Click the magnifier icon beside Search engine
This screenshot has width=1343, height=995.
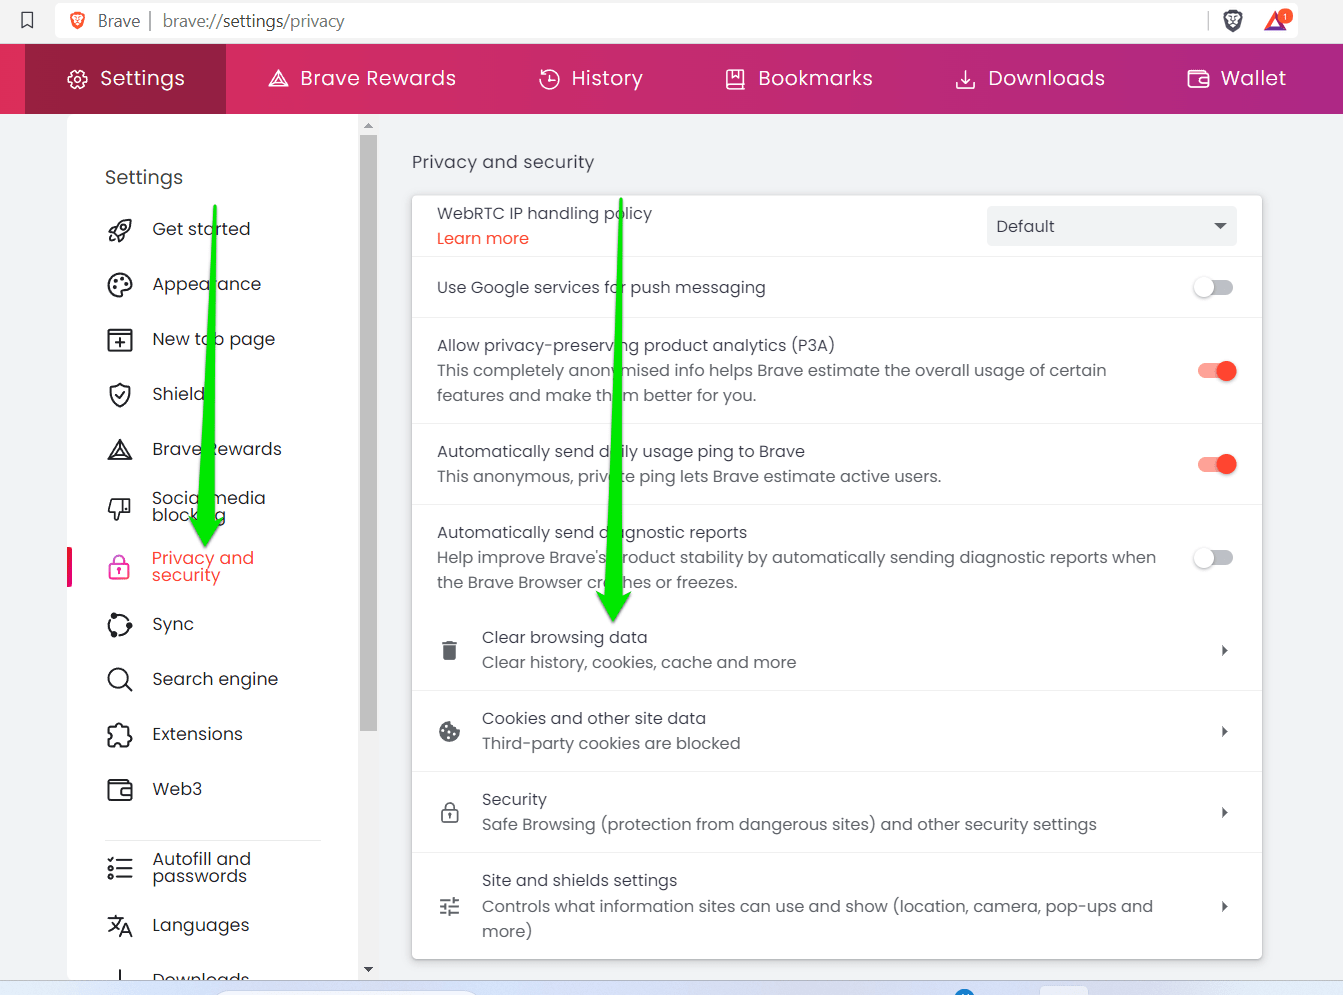point(120,680)
